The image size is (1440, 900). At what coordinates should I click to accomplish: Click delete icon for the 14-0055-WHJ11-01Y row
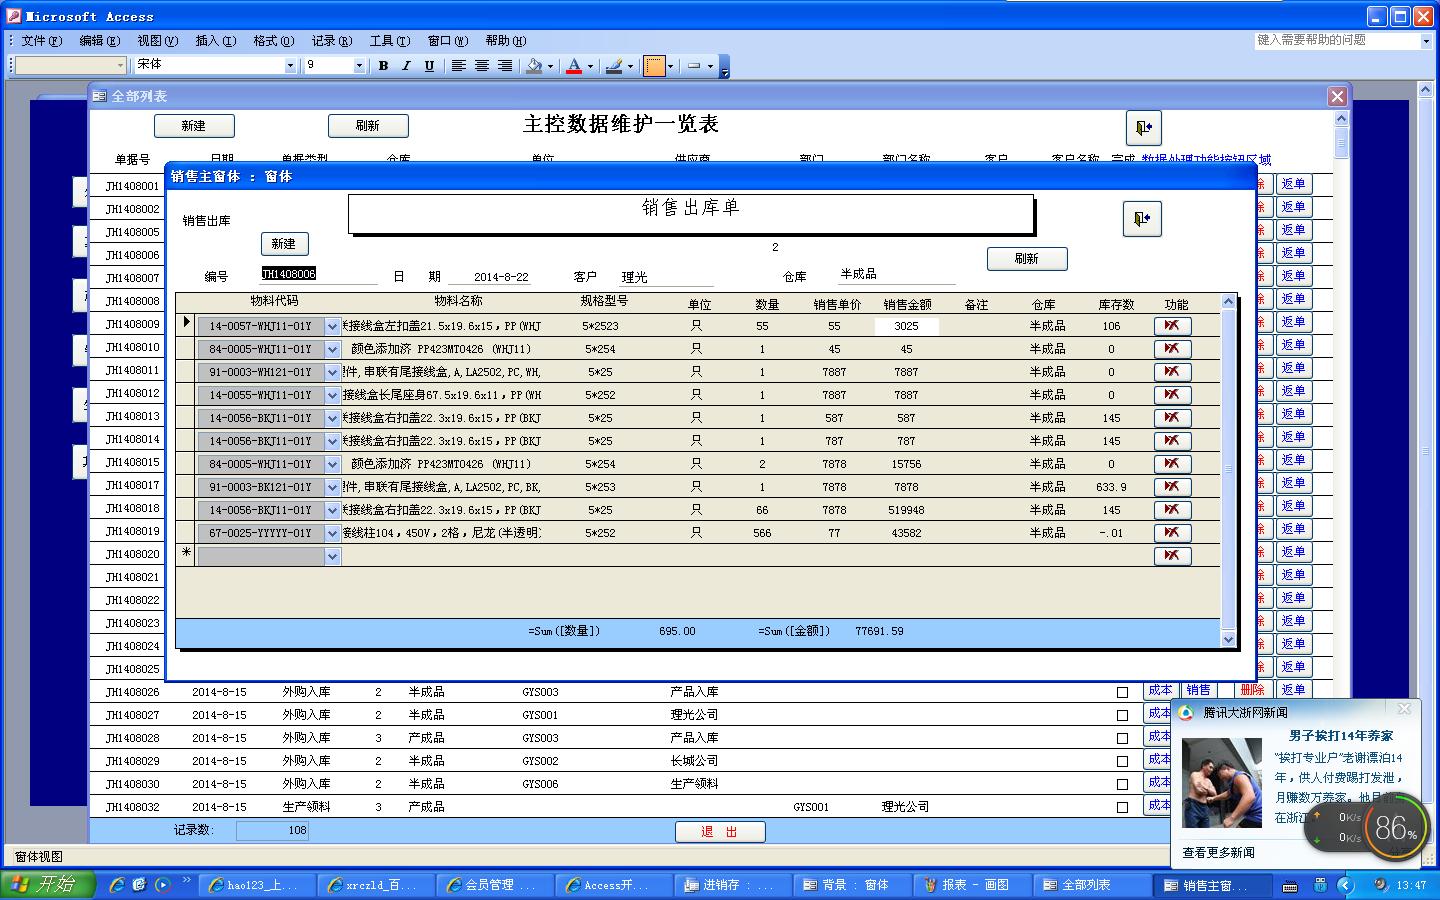1172,395
